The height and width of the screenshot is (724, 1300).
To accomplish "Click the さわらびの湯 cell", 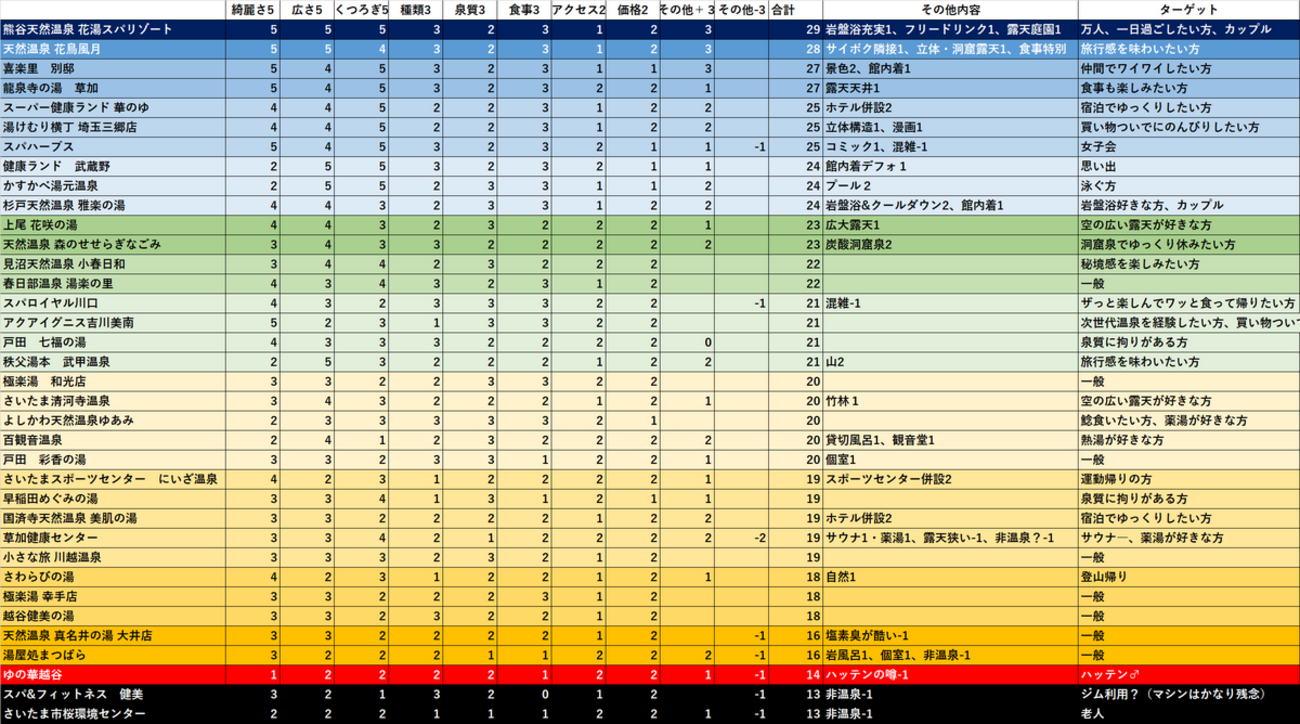I will pos(114,576).
